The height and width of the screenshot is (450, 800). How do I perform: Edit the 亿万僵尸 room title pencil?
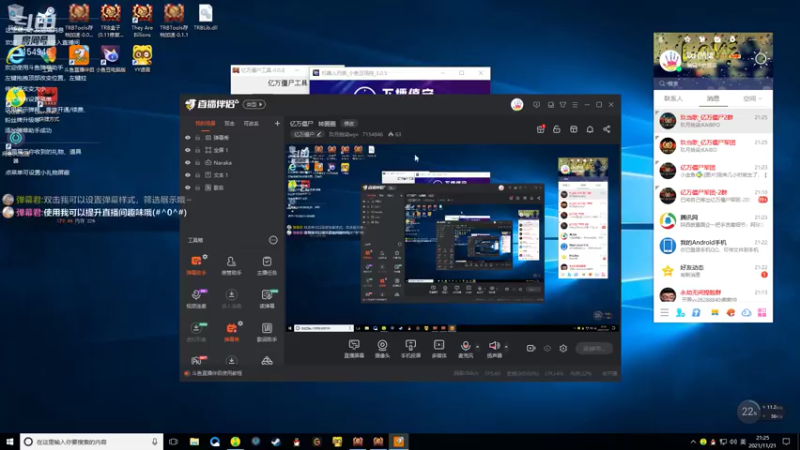(319, 135)
